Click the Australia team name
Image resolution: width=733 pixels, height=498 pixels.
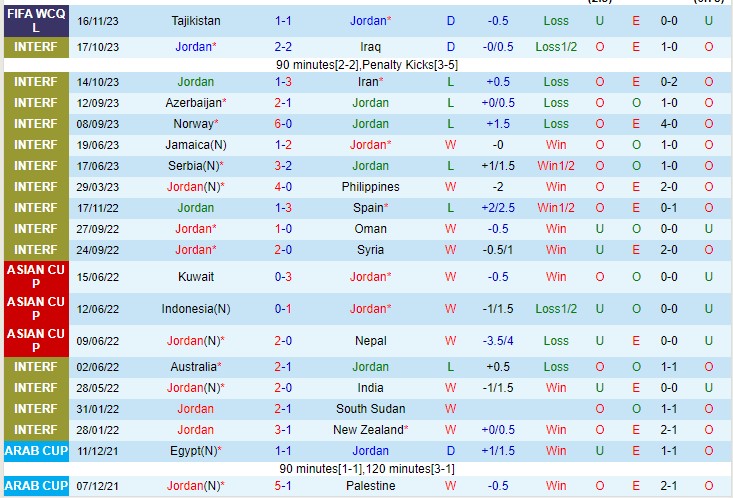point(193,367)
